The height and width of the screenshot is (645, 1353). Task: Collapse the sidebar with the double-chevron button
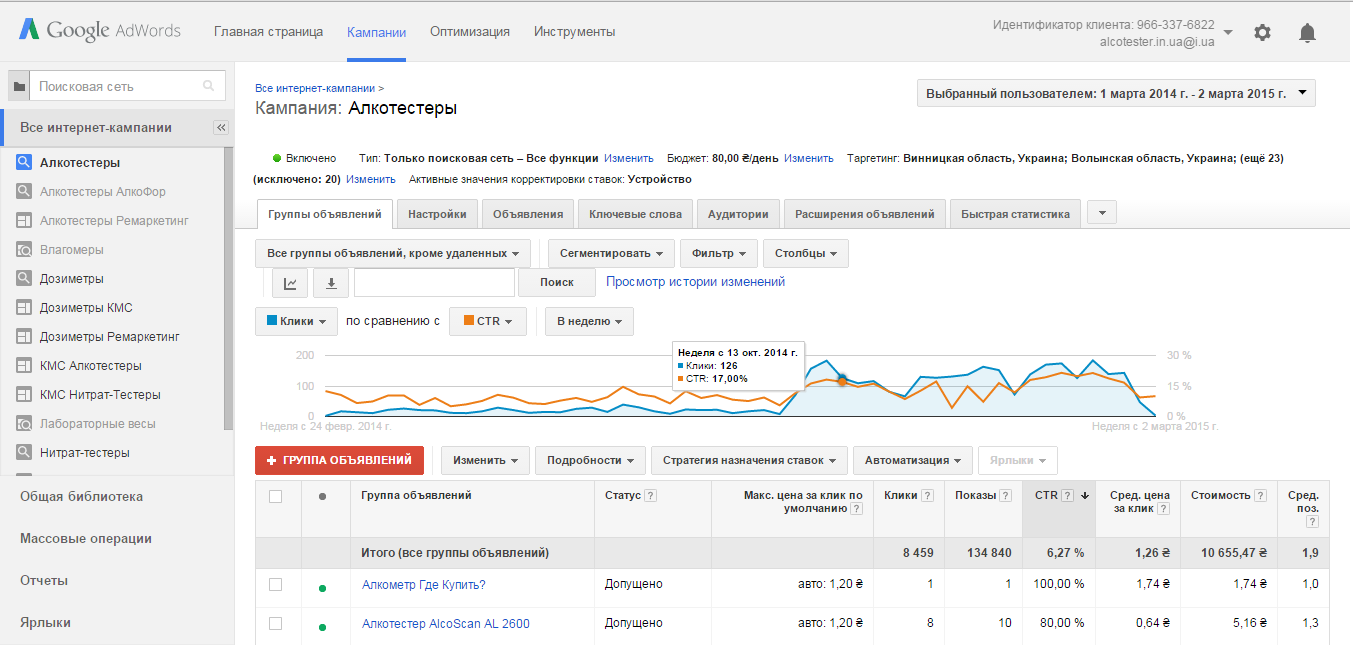pyautogui.click(x=221, y=127)
